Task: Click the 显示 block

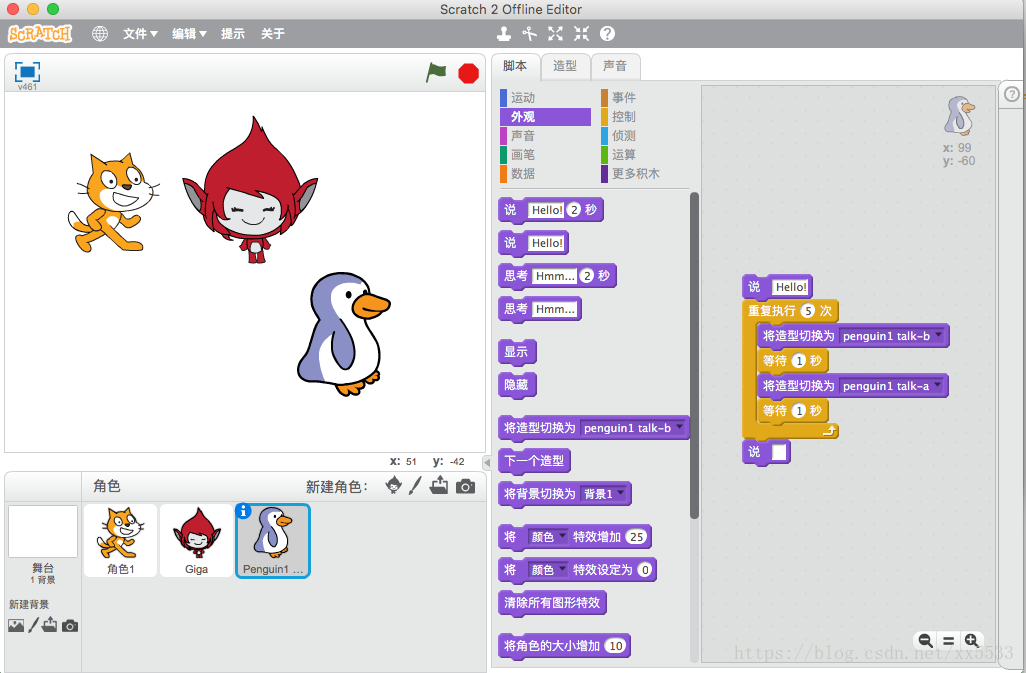Action: 517,352
